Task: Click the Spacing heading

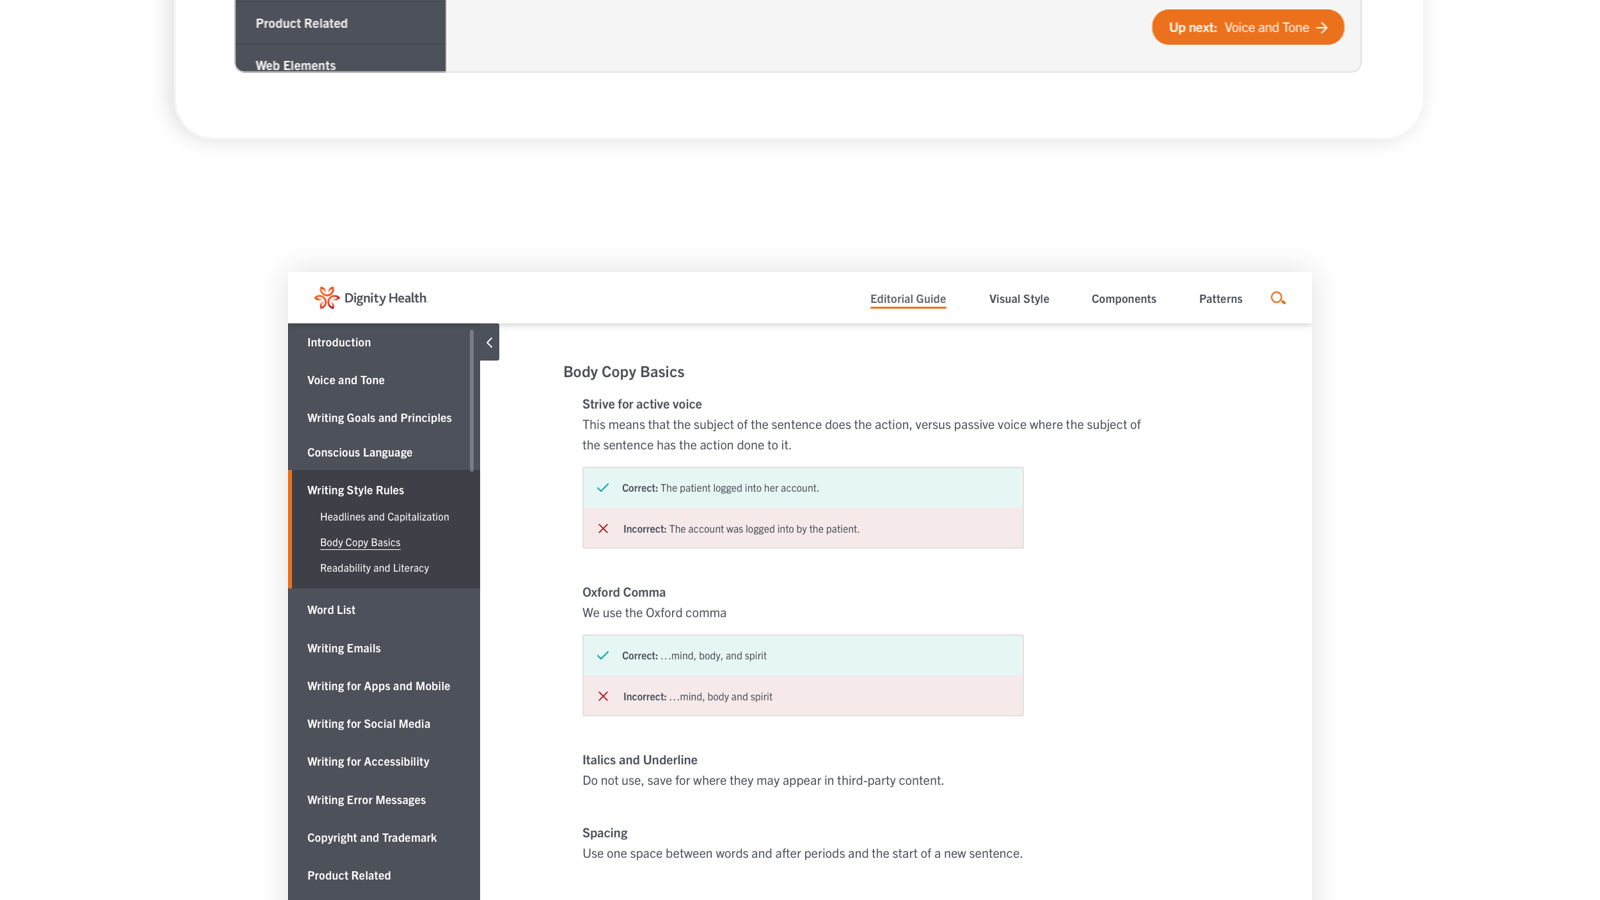Action: [x=605, y=833]
